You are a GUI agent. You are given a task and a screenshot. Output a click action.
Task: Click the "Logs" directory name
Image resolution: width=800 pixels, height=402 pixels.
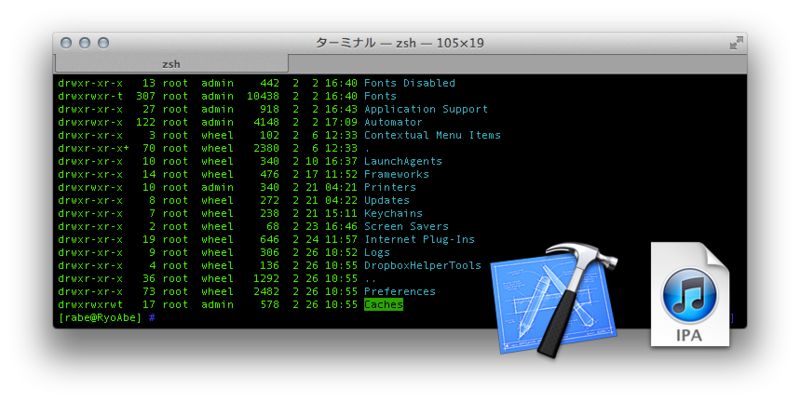pos(377,253)
